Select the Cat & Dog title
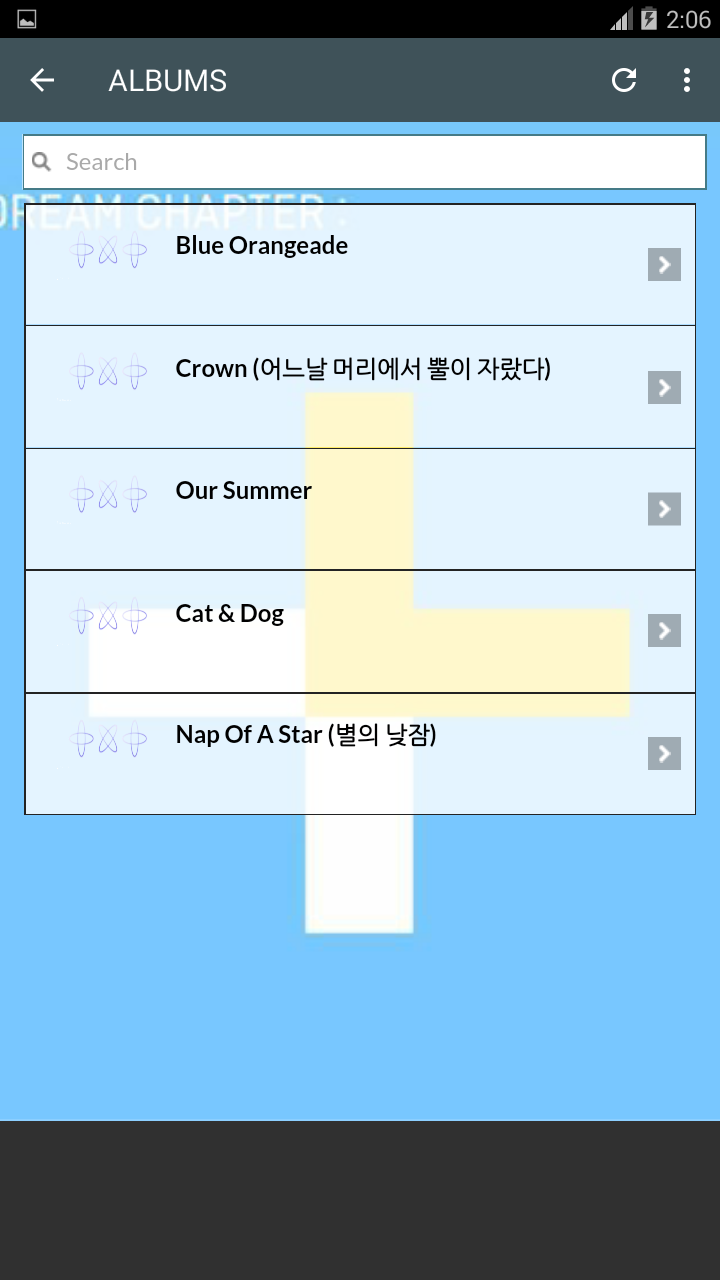 [230, 613]
